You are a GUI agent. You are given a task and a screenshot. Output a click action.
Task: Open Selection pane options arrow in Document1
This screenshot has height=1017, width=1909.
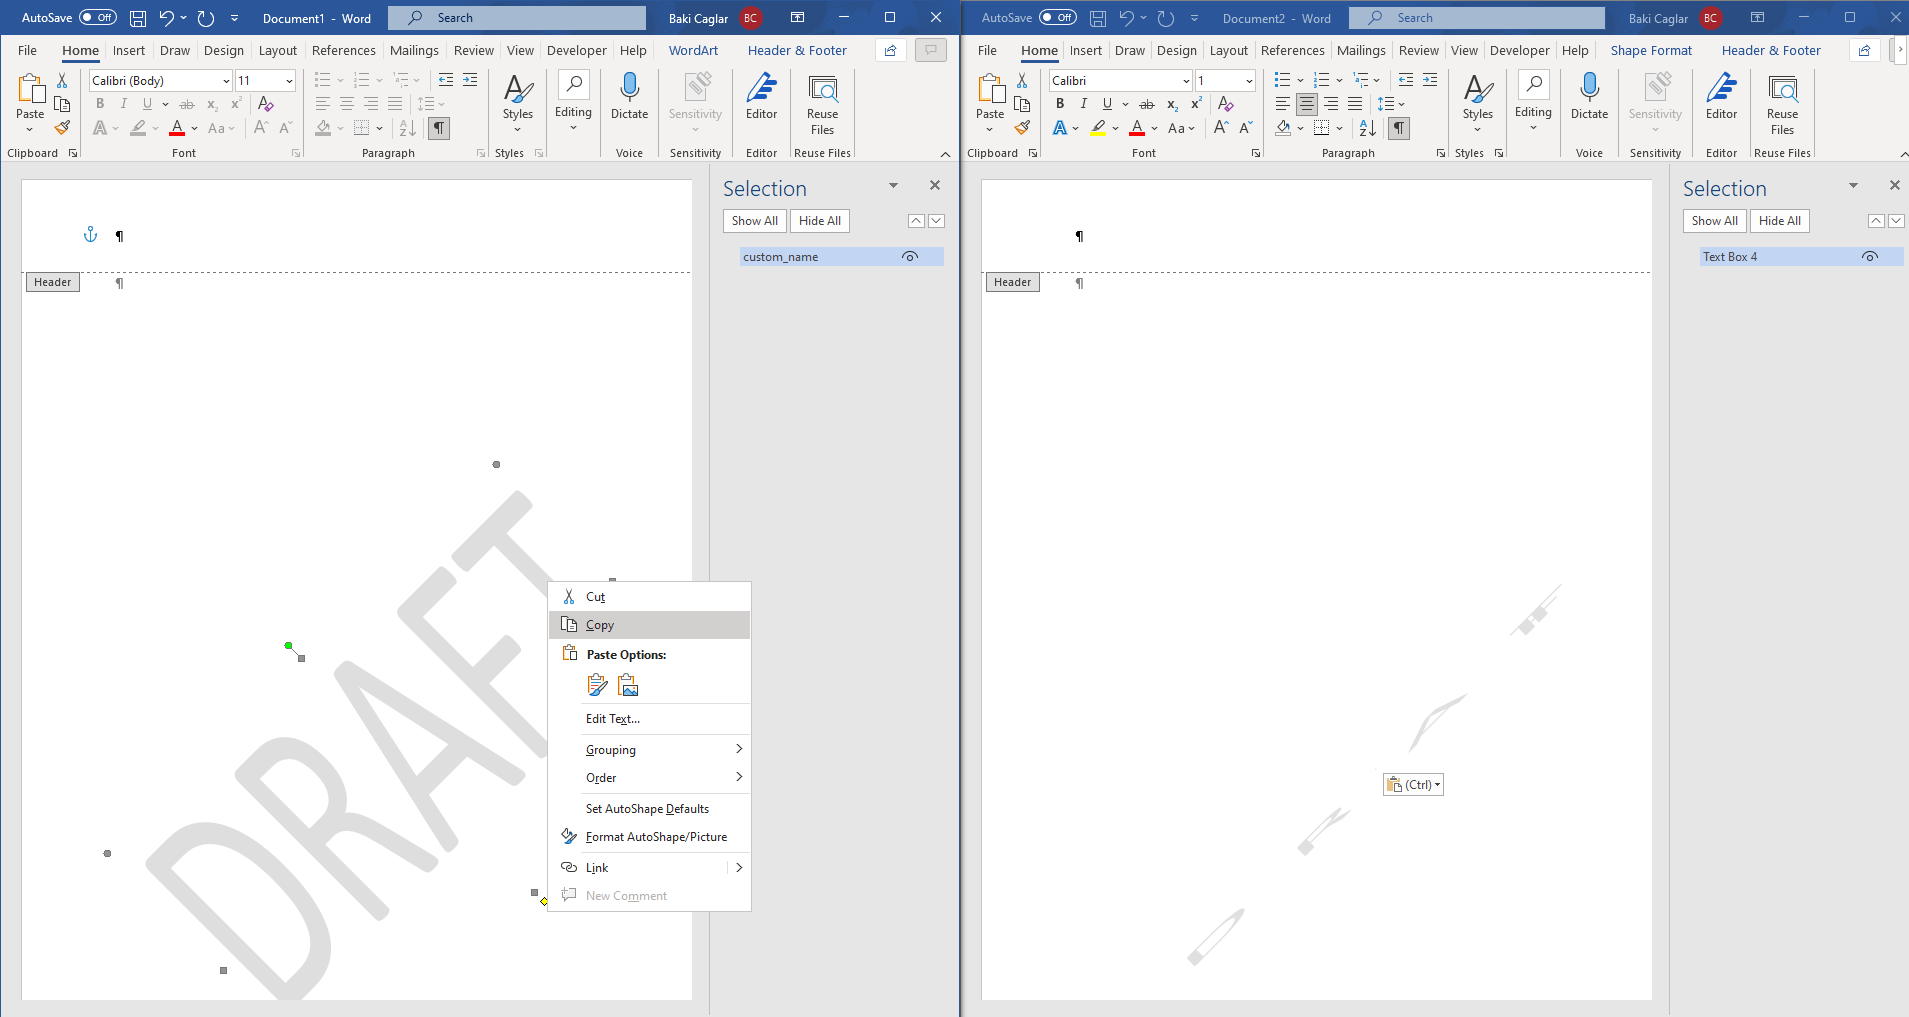click(893, 186)
